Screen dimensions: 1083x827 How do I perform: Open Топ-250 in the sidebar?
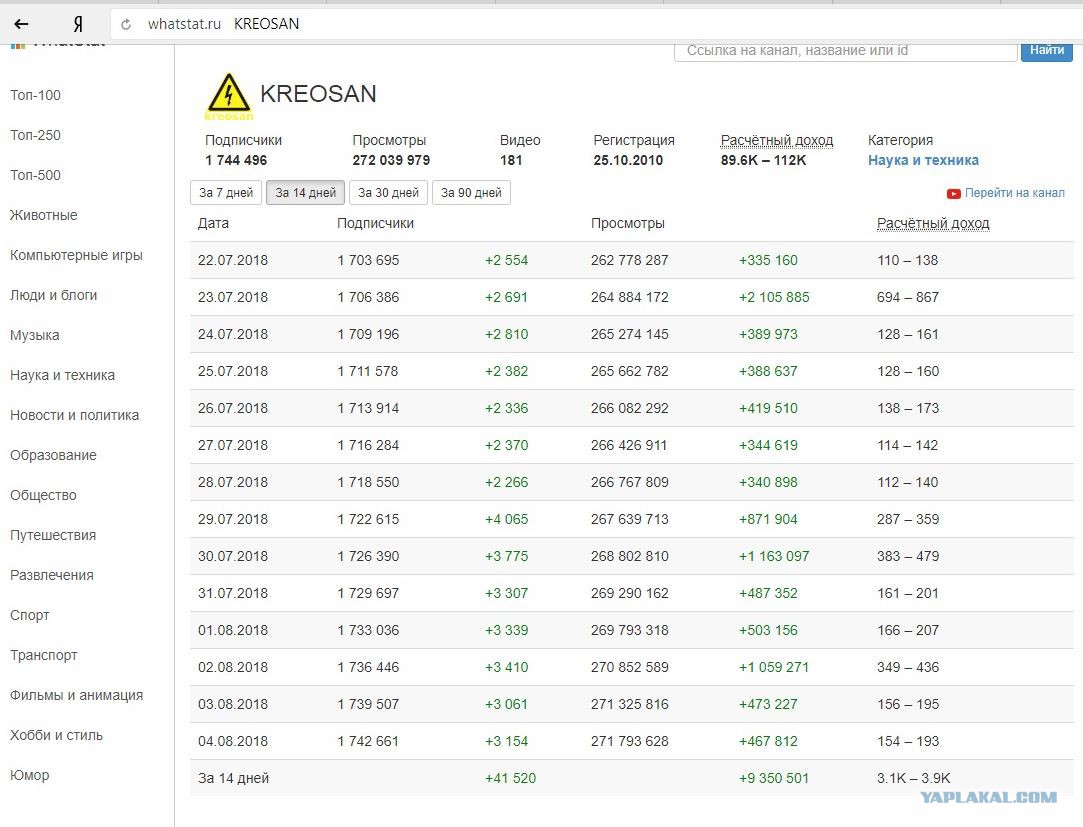click(x=35, y=135)
